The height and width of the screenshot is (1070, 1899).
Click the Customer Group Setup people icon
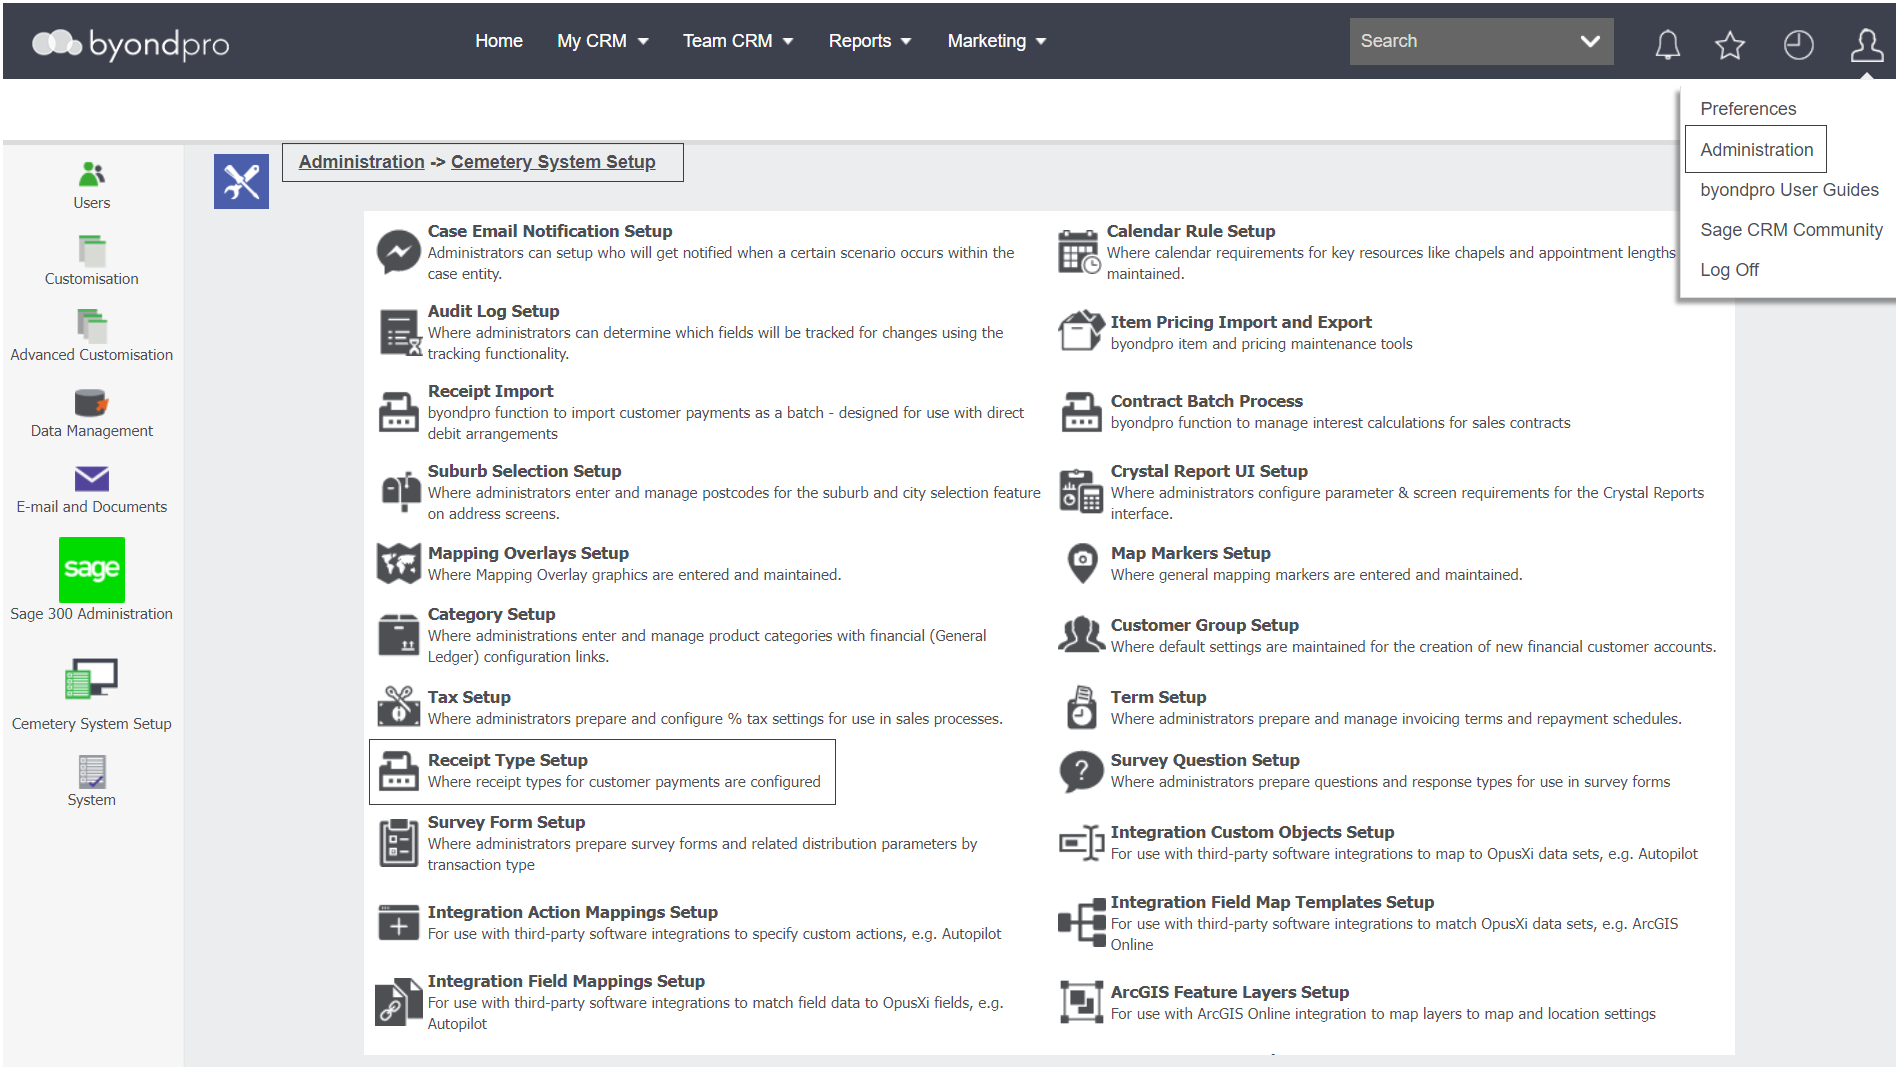(1081, 635)
